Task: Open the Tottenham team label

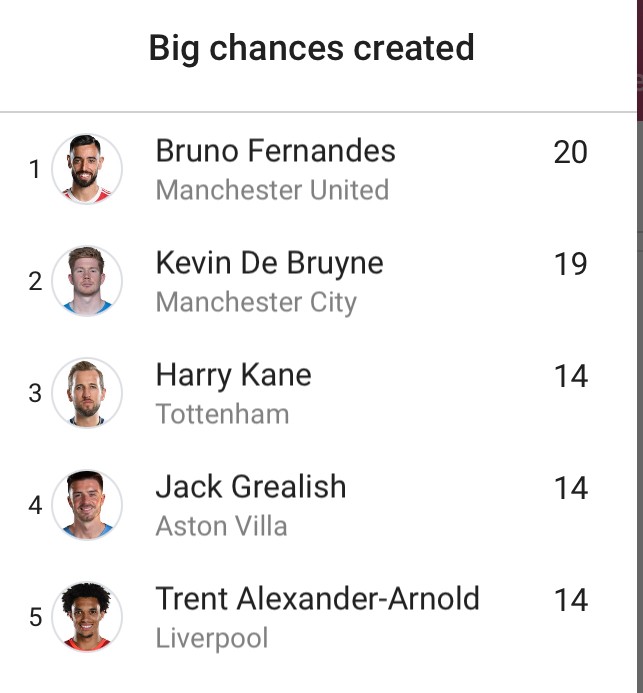Action: (x=222, y=414)
